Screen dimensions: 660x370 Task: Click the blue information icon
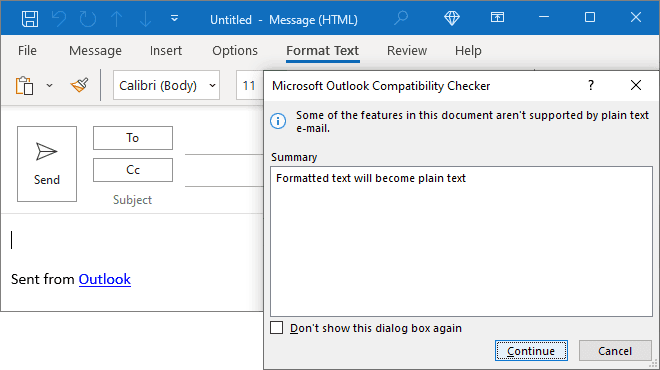click(x=278, y=121)
